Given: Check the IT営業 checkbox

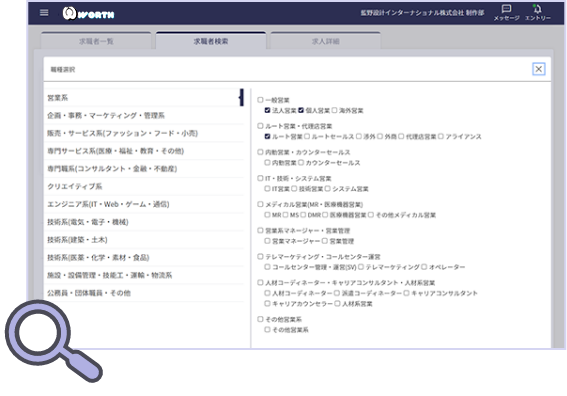Looking at the screenshot, I should click(267, 188).
